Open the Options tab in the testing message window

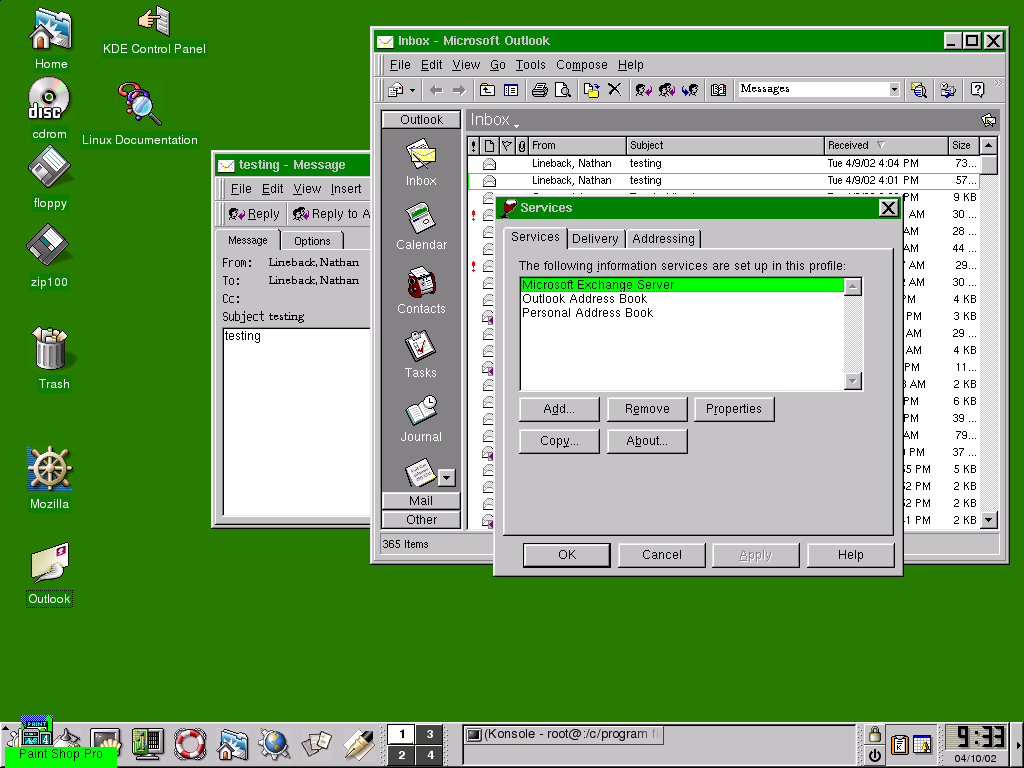312,241
